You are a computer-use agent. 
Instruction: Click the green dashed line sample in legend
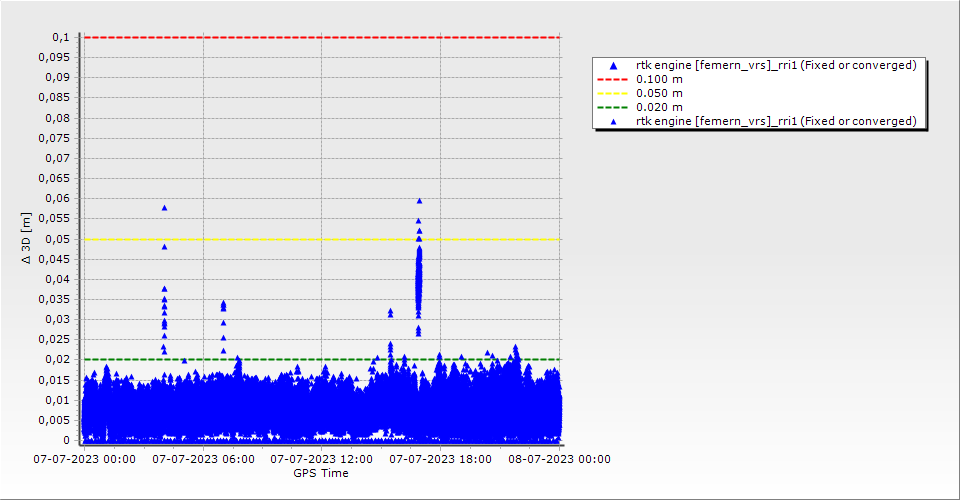[x=613, y=107]
